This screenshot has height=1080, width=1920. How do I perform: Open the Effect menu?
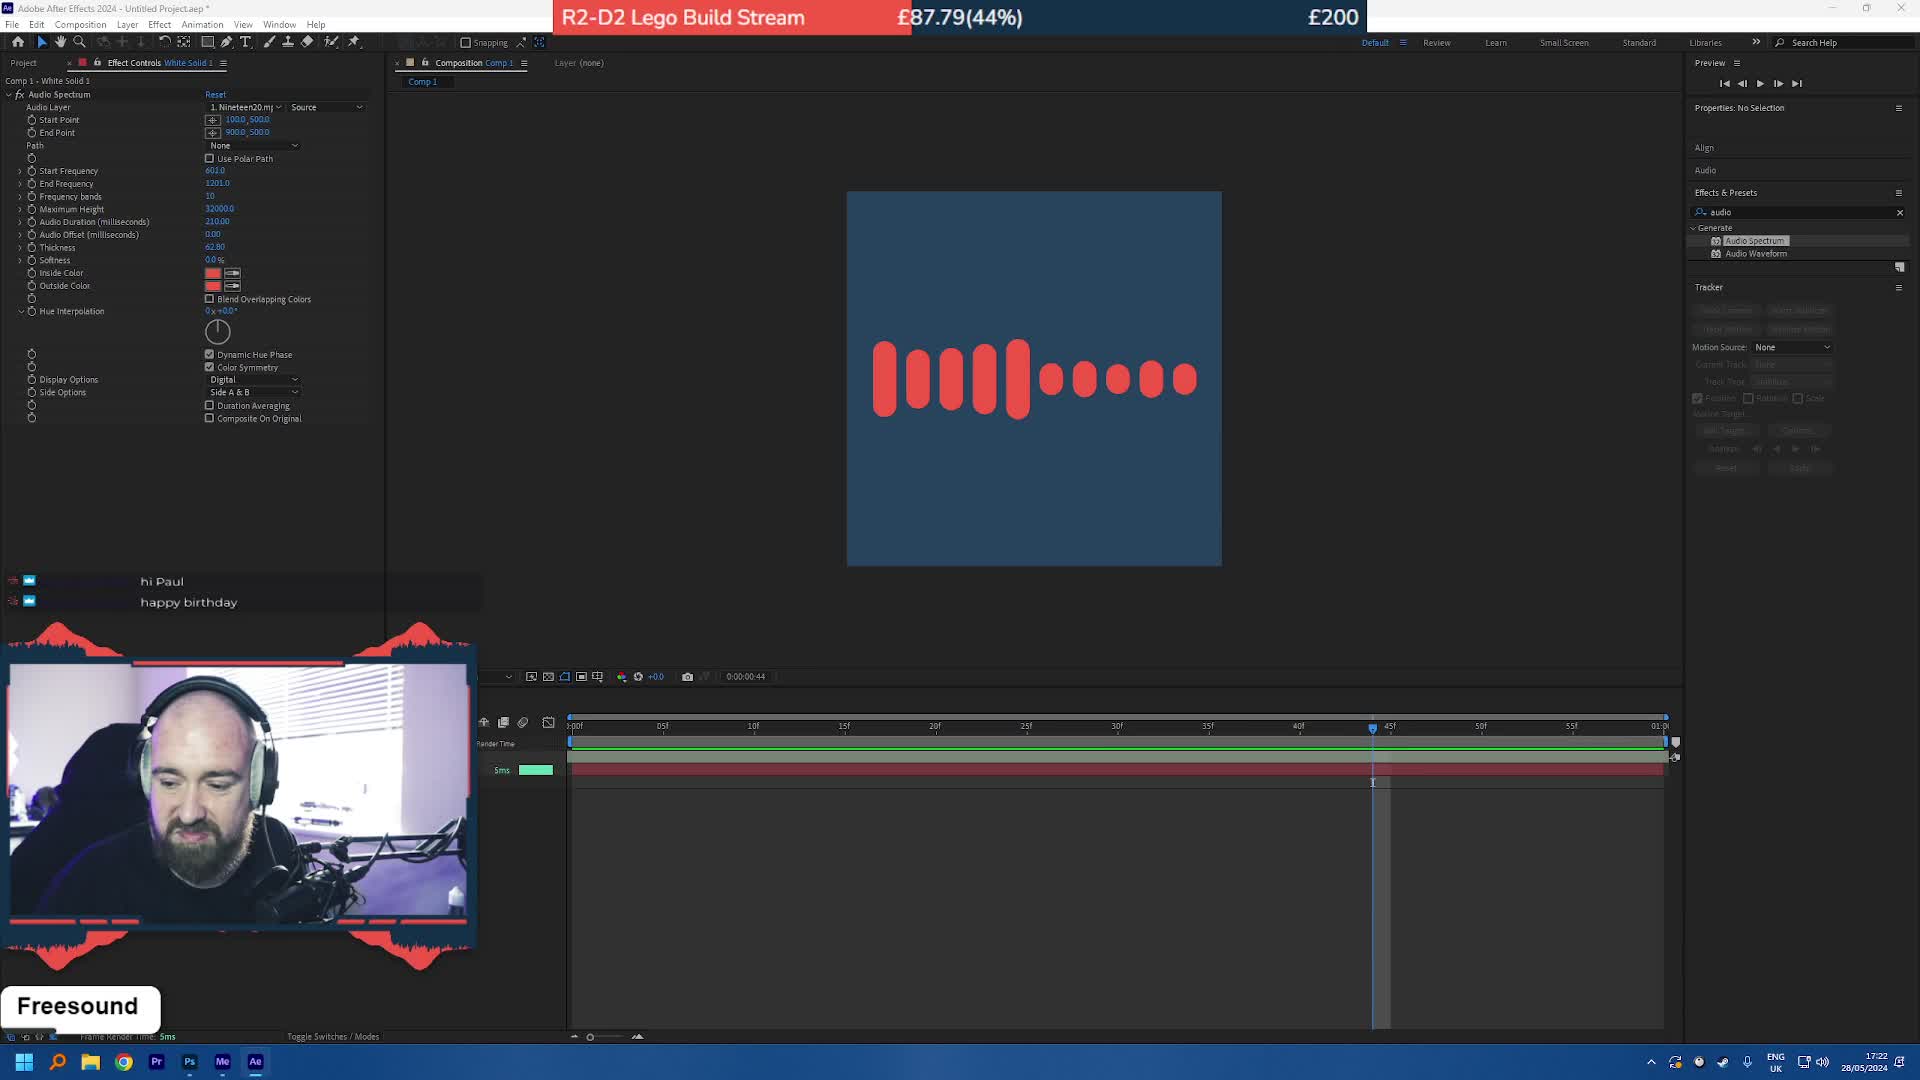[x=159, y=24]
